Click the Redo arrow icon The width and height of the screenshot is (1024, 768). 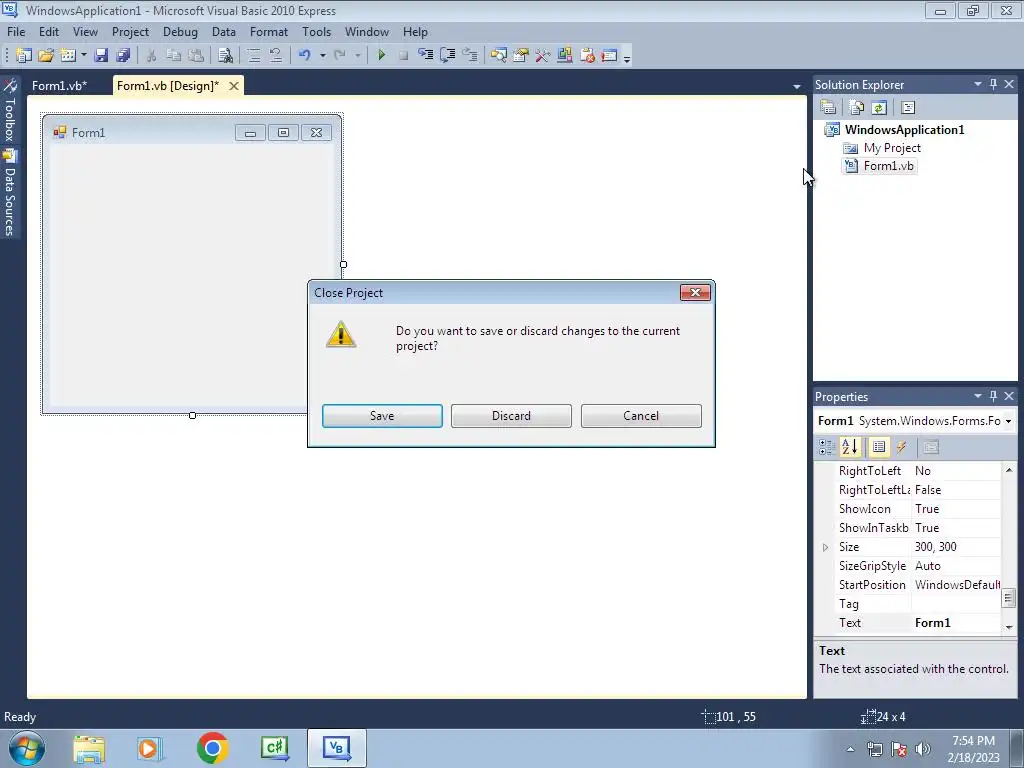coord(340,56)
